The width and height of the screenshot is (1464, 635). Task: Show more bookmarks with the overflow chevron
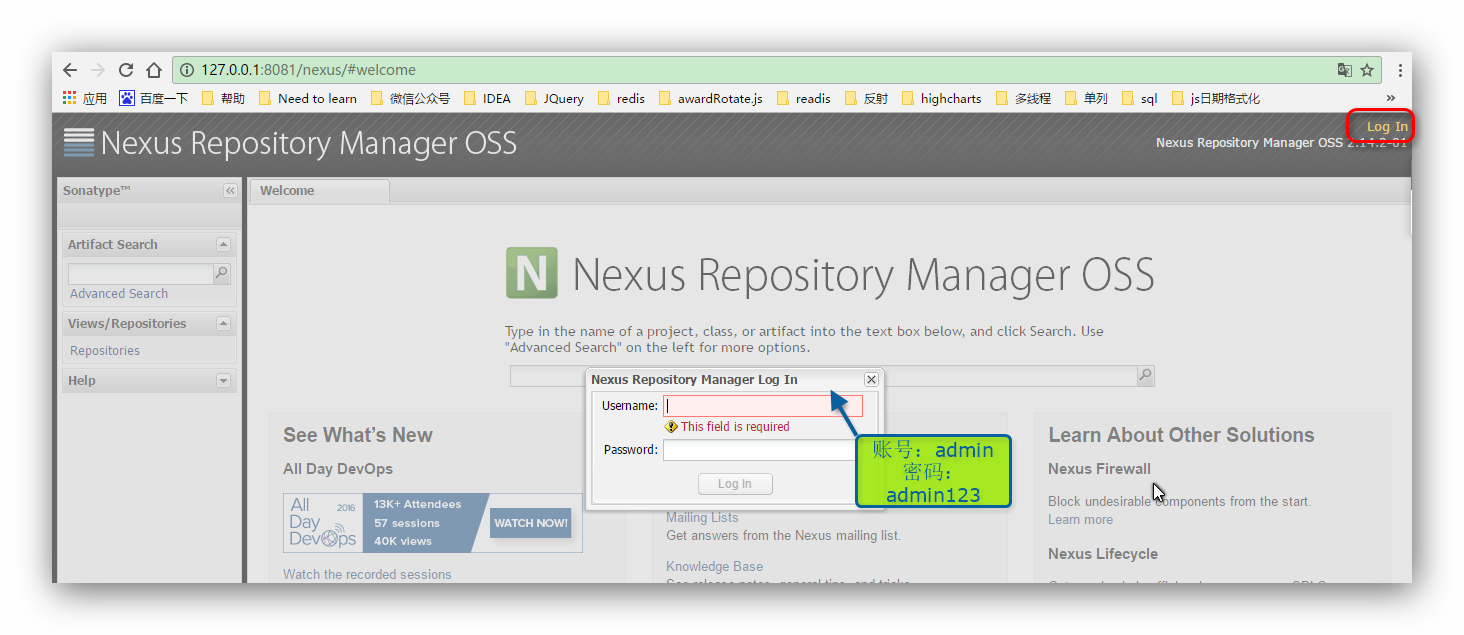tap(1390, 98)
